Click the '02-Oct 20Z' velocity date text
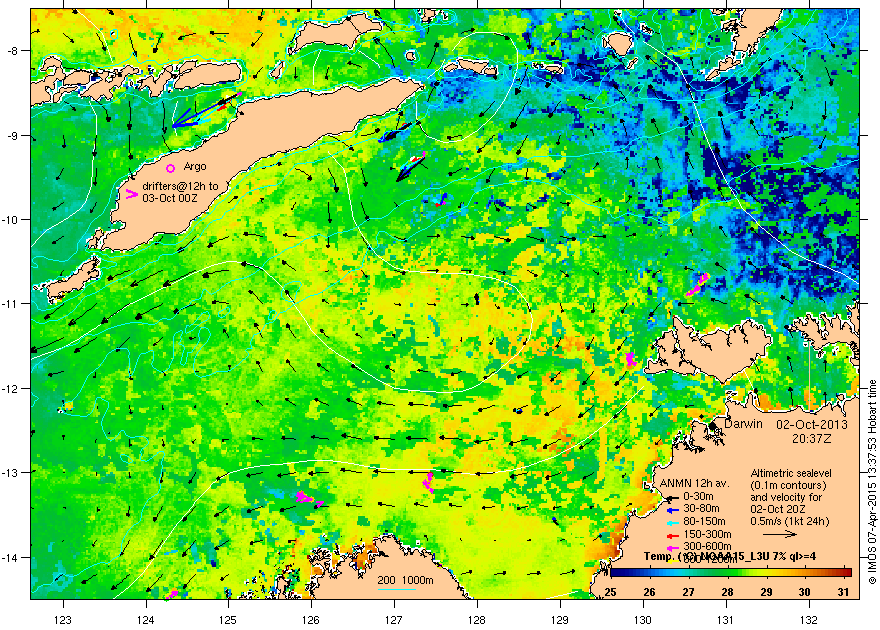The width and height of the screenshot is (880, 630). pos(778,509)
